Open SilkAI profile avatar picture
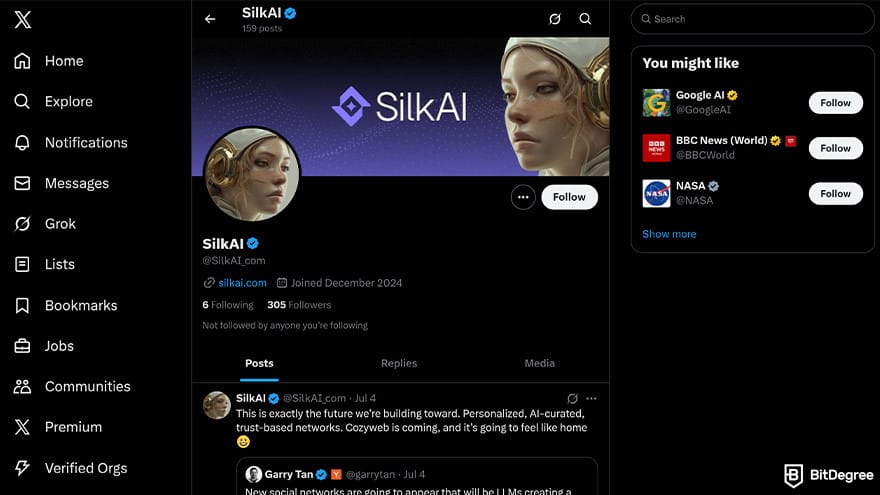 point(251,174)
